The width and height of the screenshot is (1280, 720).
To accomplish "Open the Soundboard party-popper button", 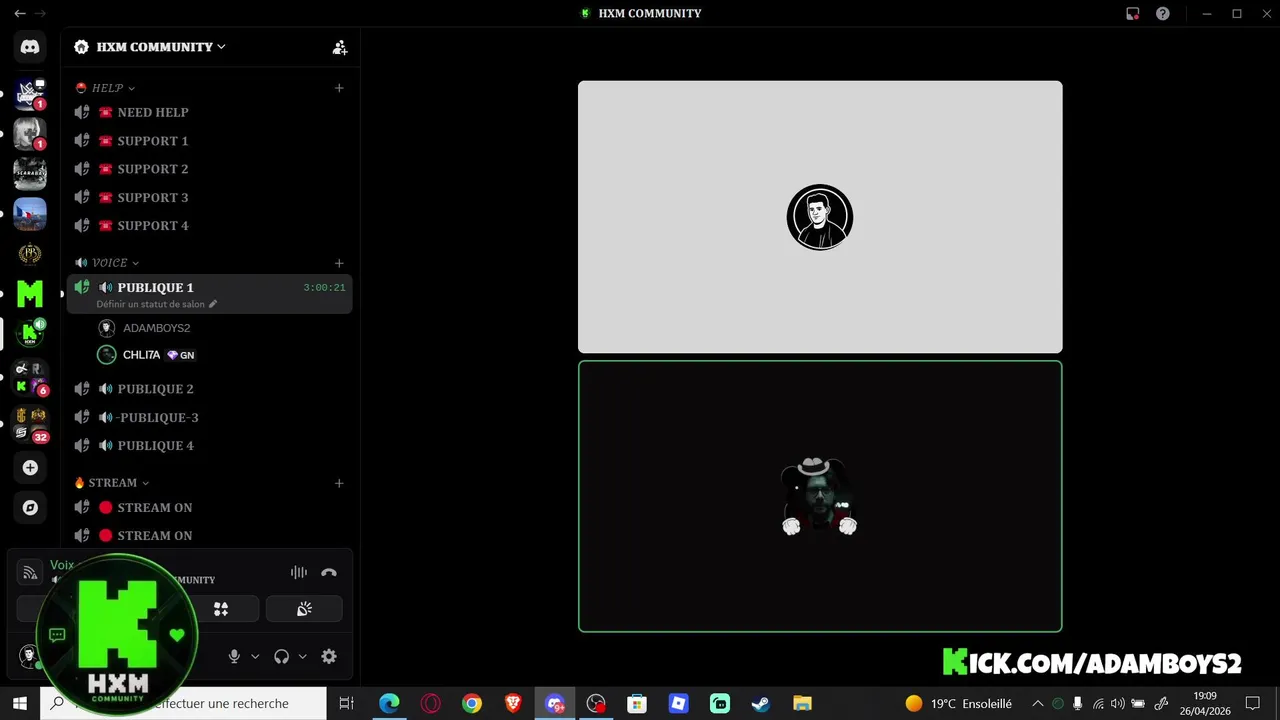I will tap(304, 609).
